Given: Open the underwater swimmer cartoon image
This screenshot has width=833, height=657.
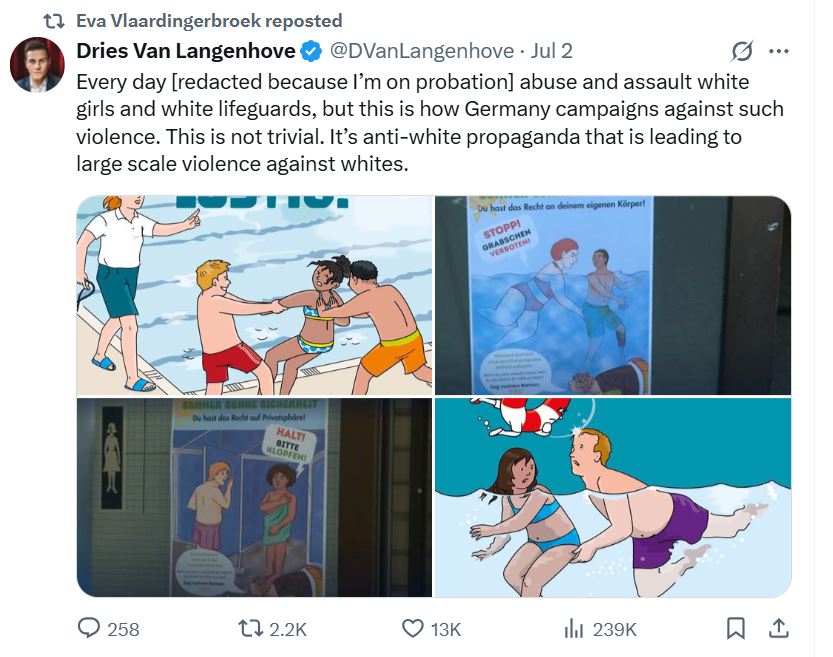Looking at the screenshot, I should tap(613, 497).
